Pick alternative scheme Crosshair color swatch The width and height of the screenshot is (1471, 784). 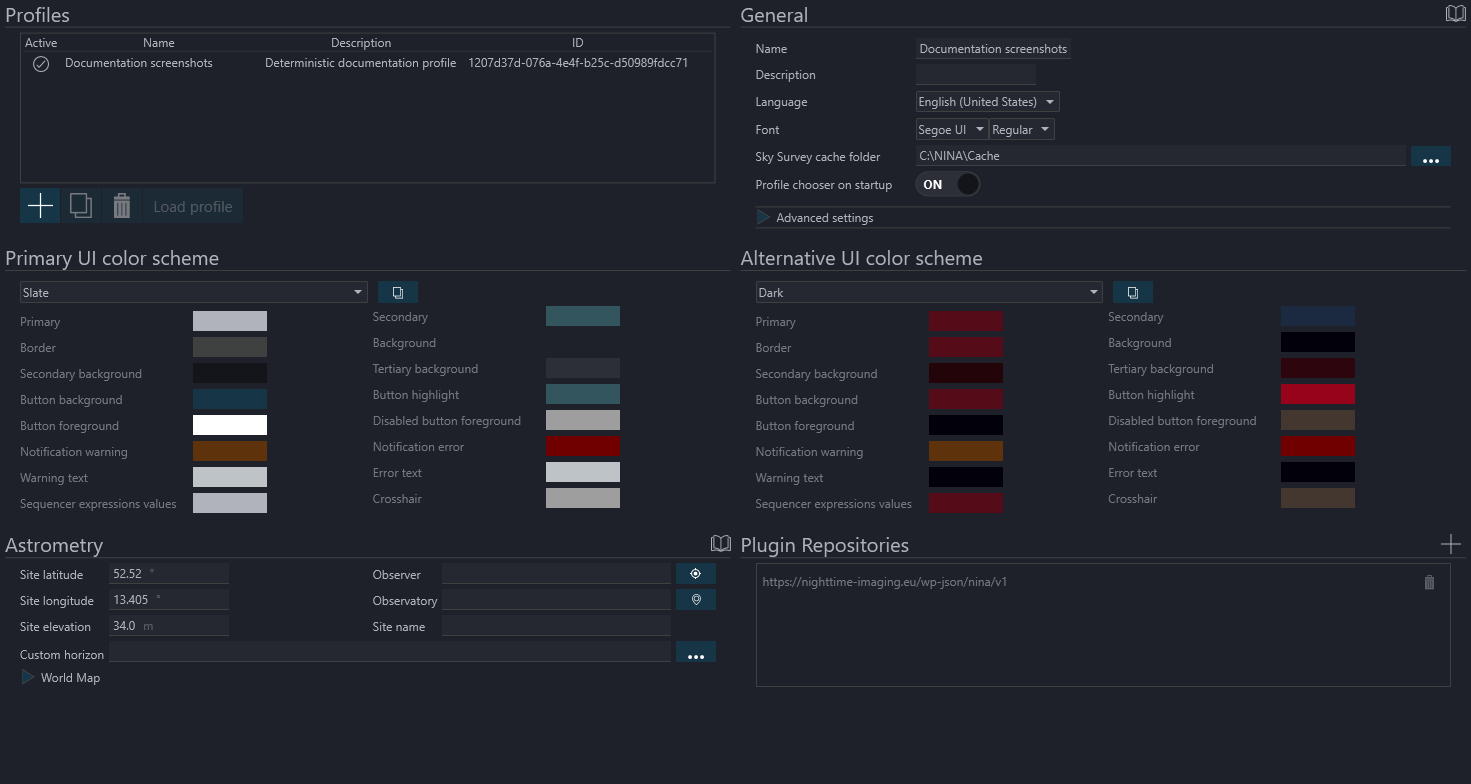point(1318,498)
